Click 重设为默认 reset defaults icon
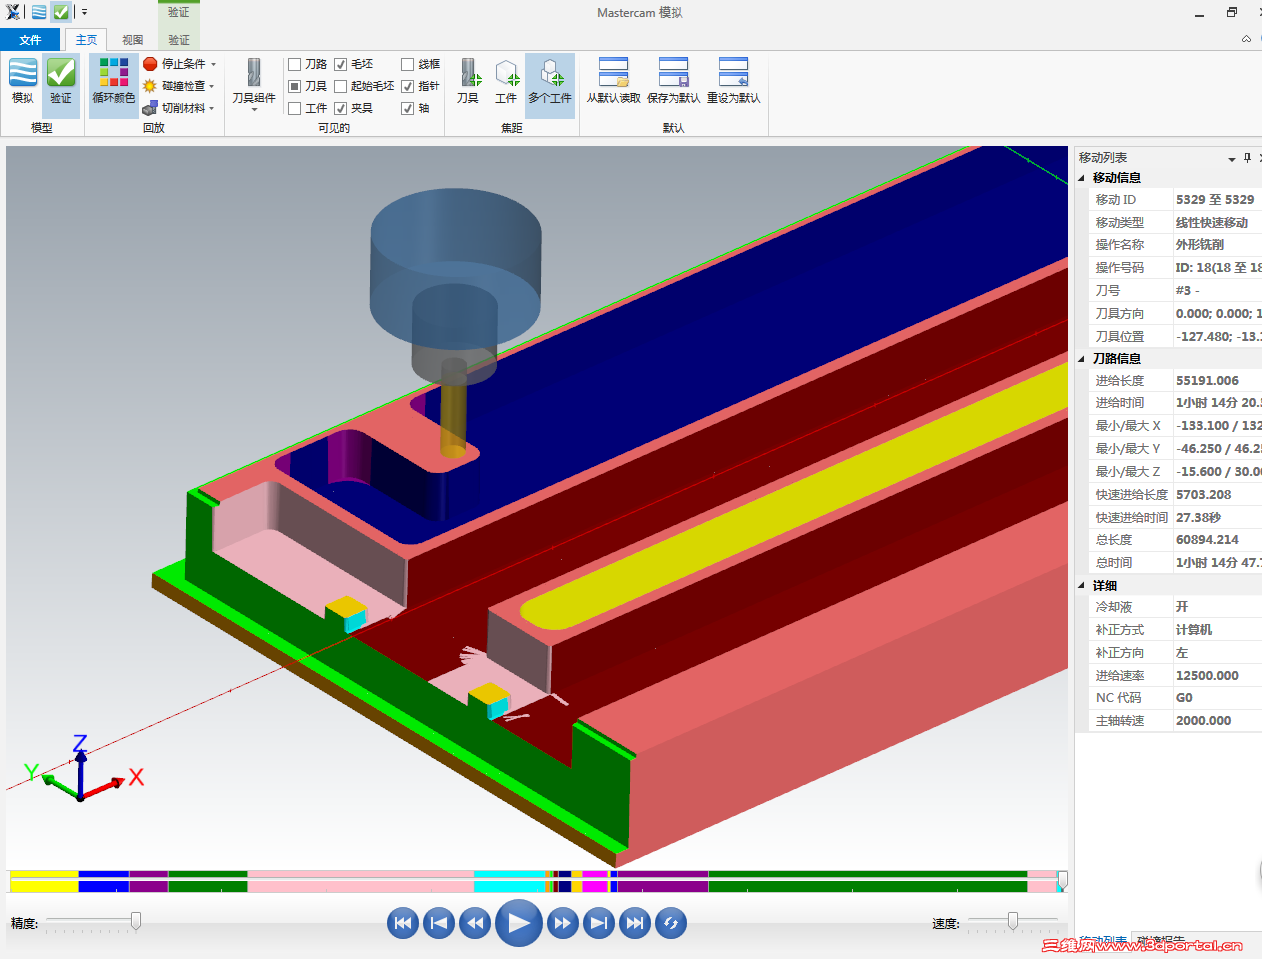1262x959 pixels. (x=733, y=72)
